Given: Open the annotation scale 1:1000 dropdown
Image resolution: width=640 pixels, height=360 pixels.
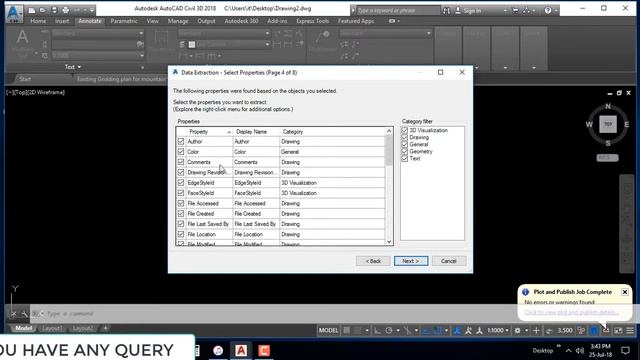Looking at the screenshot, I should [498, 330].
